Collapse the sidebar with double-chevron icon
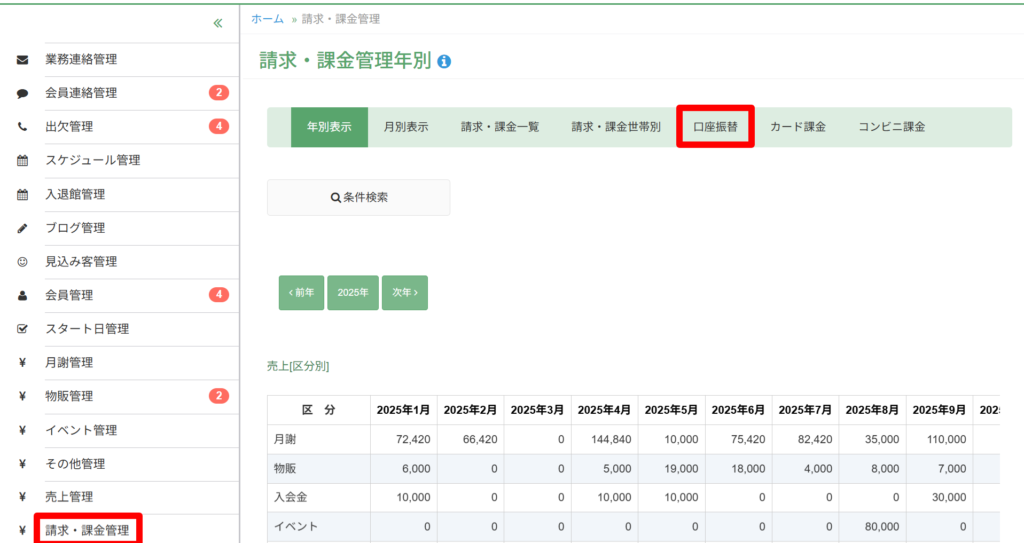The height and width of the screenshot is (543, 1024). [218, 23]
